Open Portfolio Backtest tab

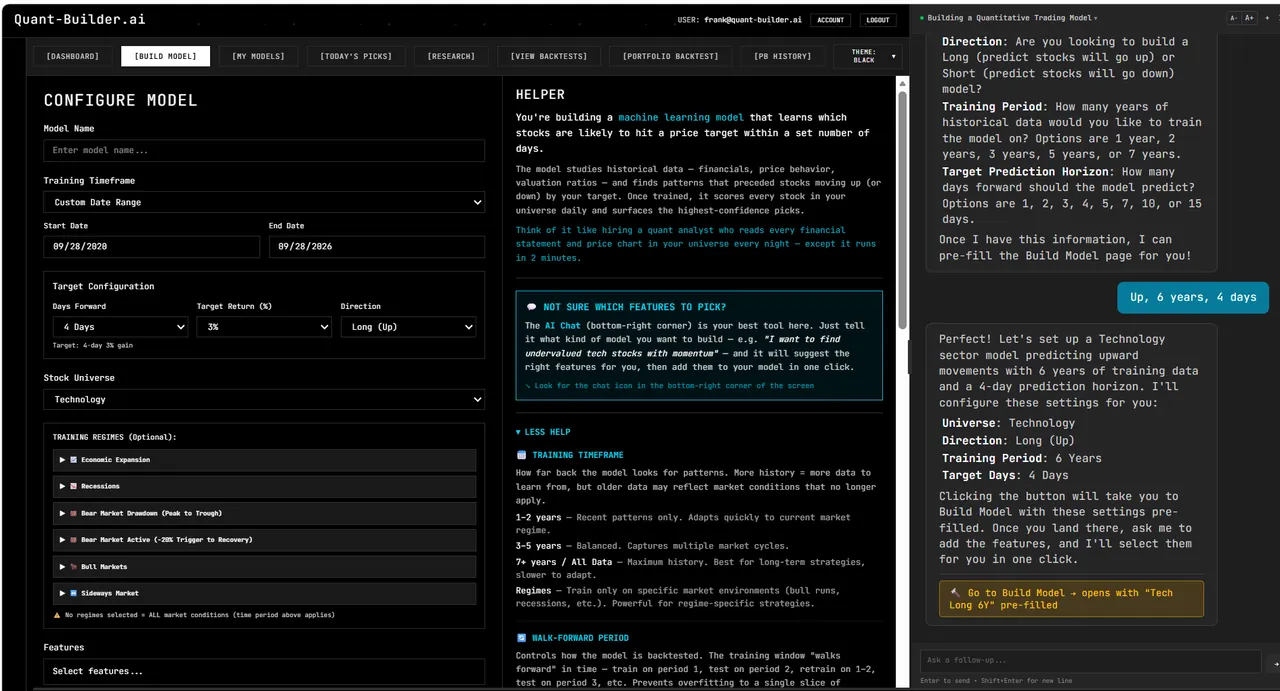click(670, 56)
